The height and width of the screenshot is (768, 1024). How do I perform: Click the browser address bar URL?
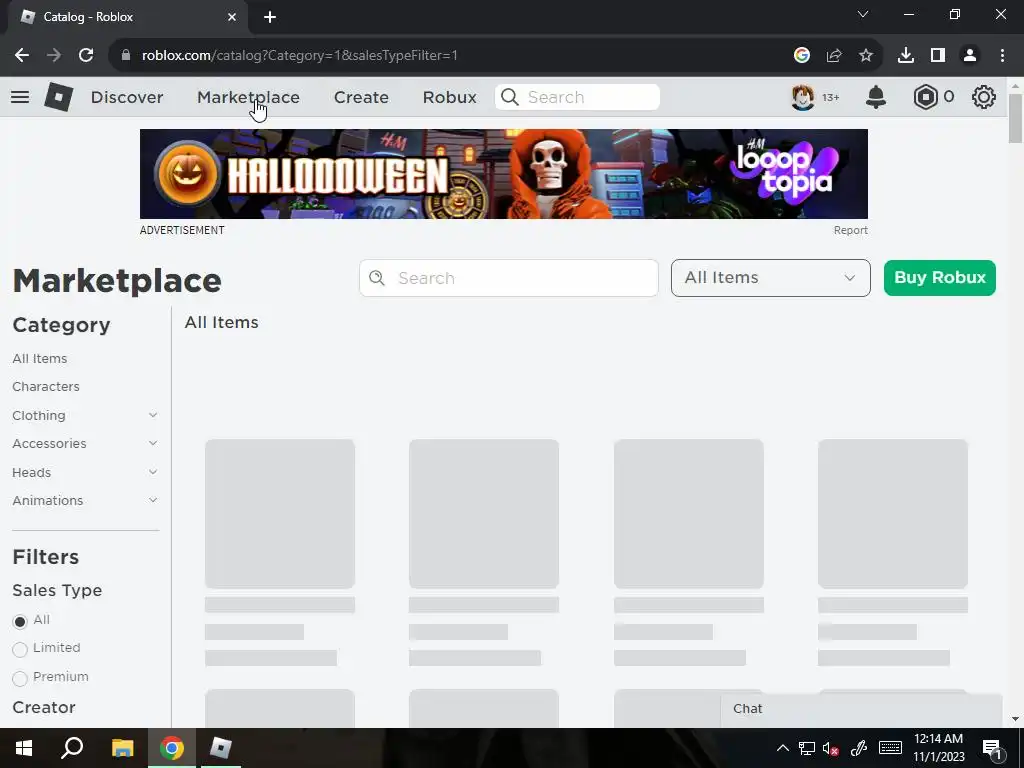300,56
